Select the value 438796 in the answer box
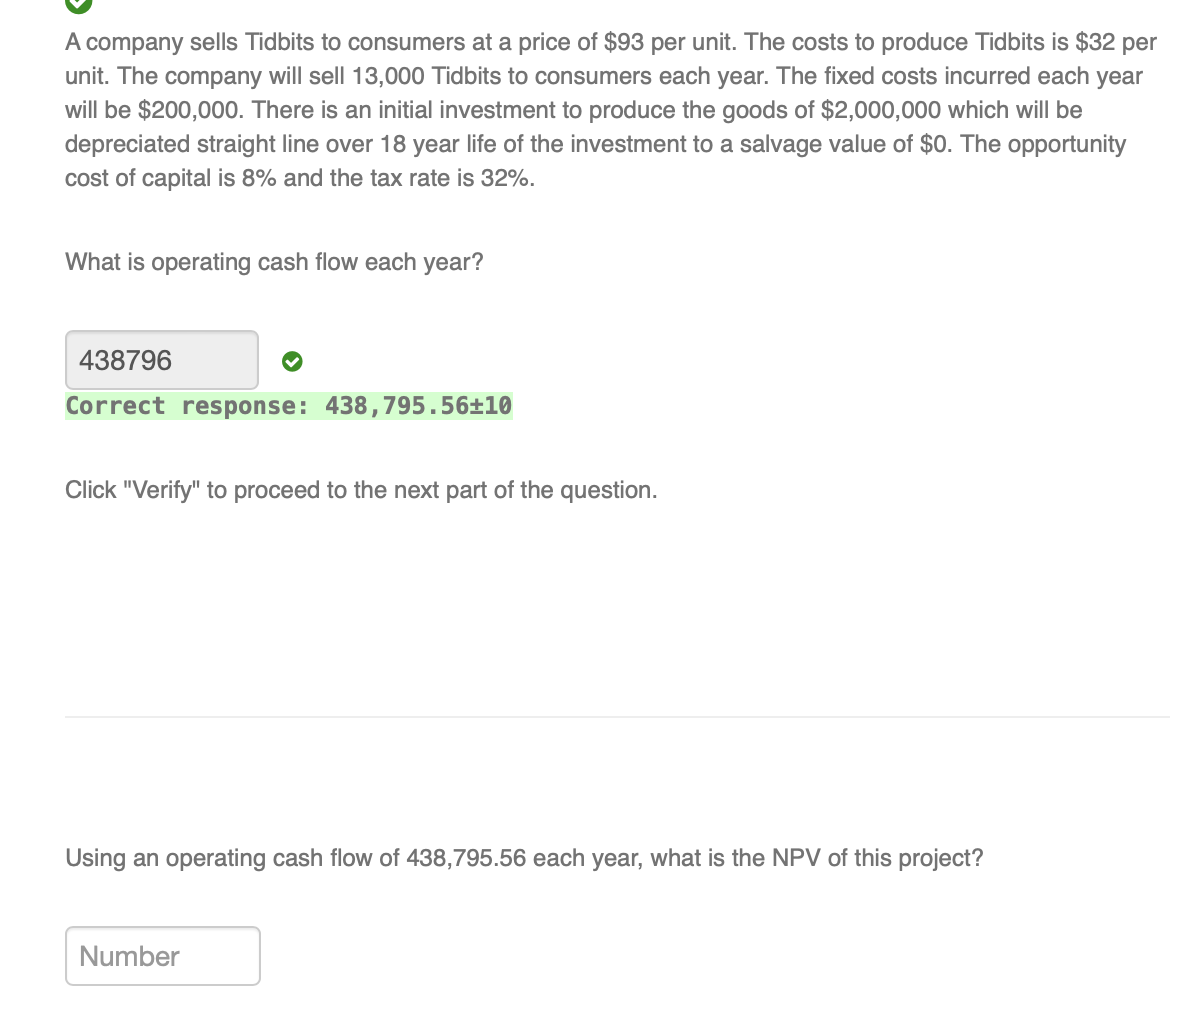The image size is (1190, 1010). [125, 360]
